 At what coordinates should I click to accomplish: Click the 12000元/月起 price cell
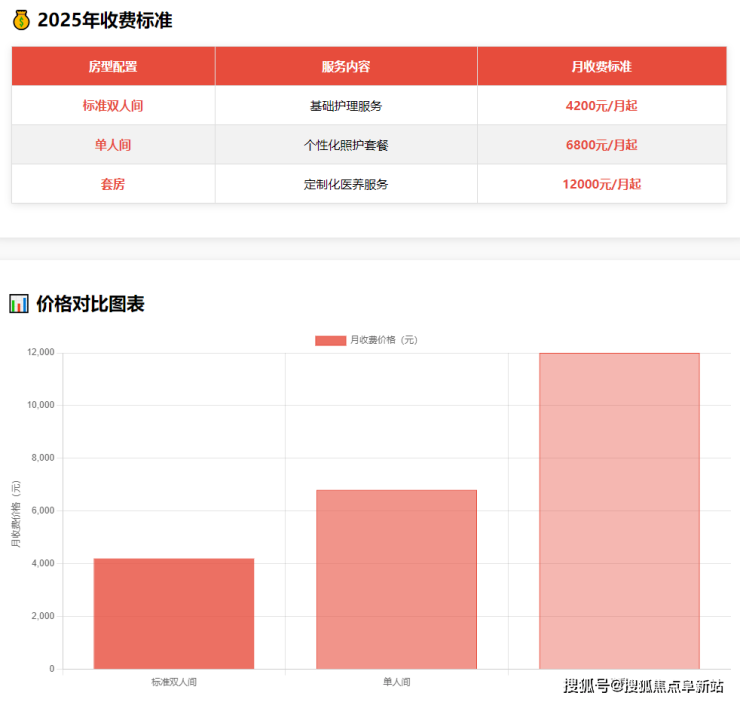[601, 184]
